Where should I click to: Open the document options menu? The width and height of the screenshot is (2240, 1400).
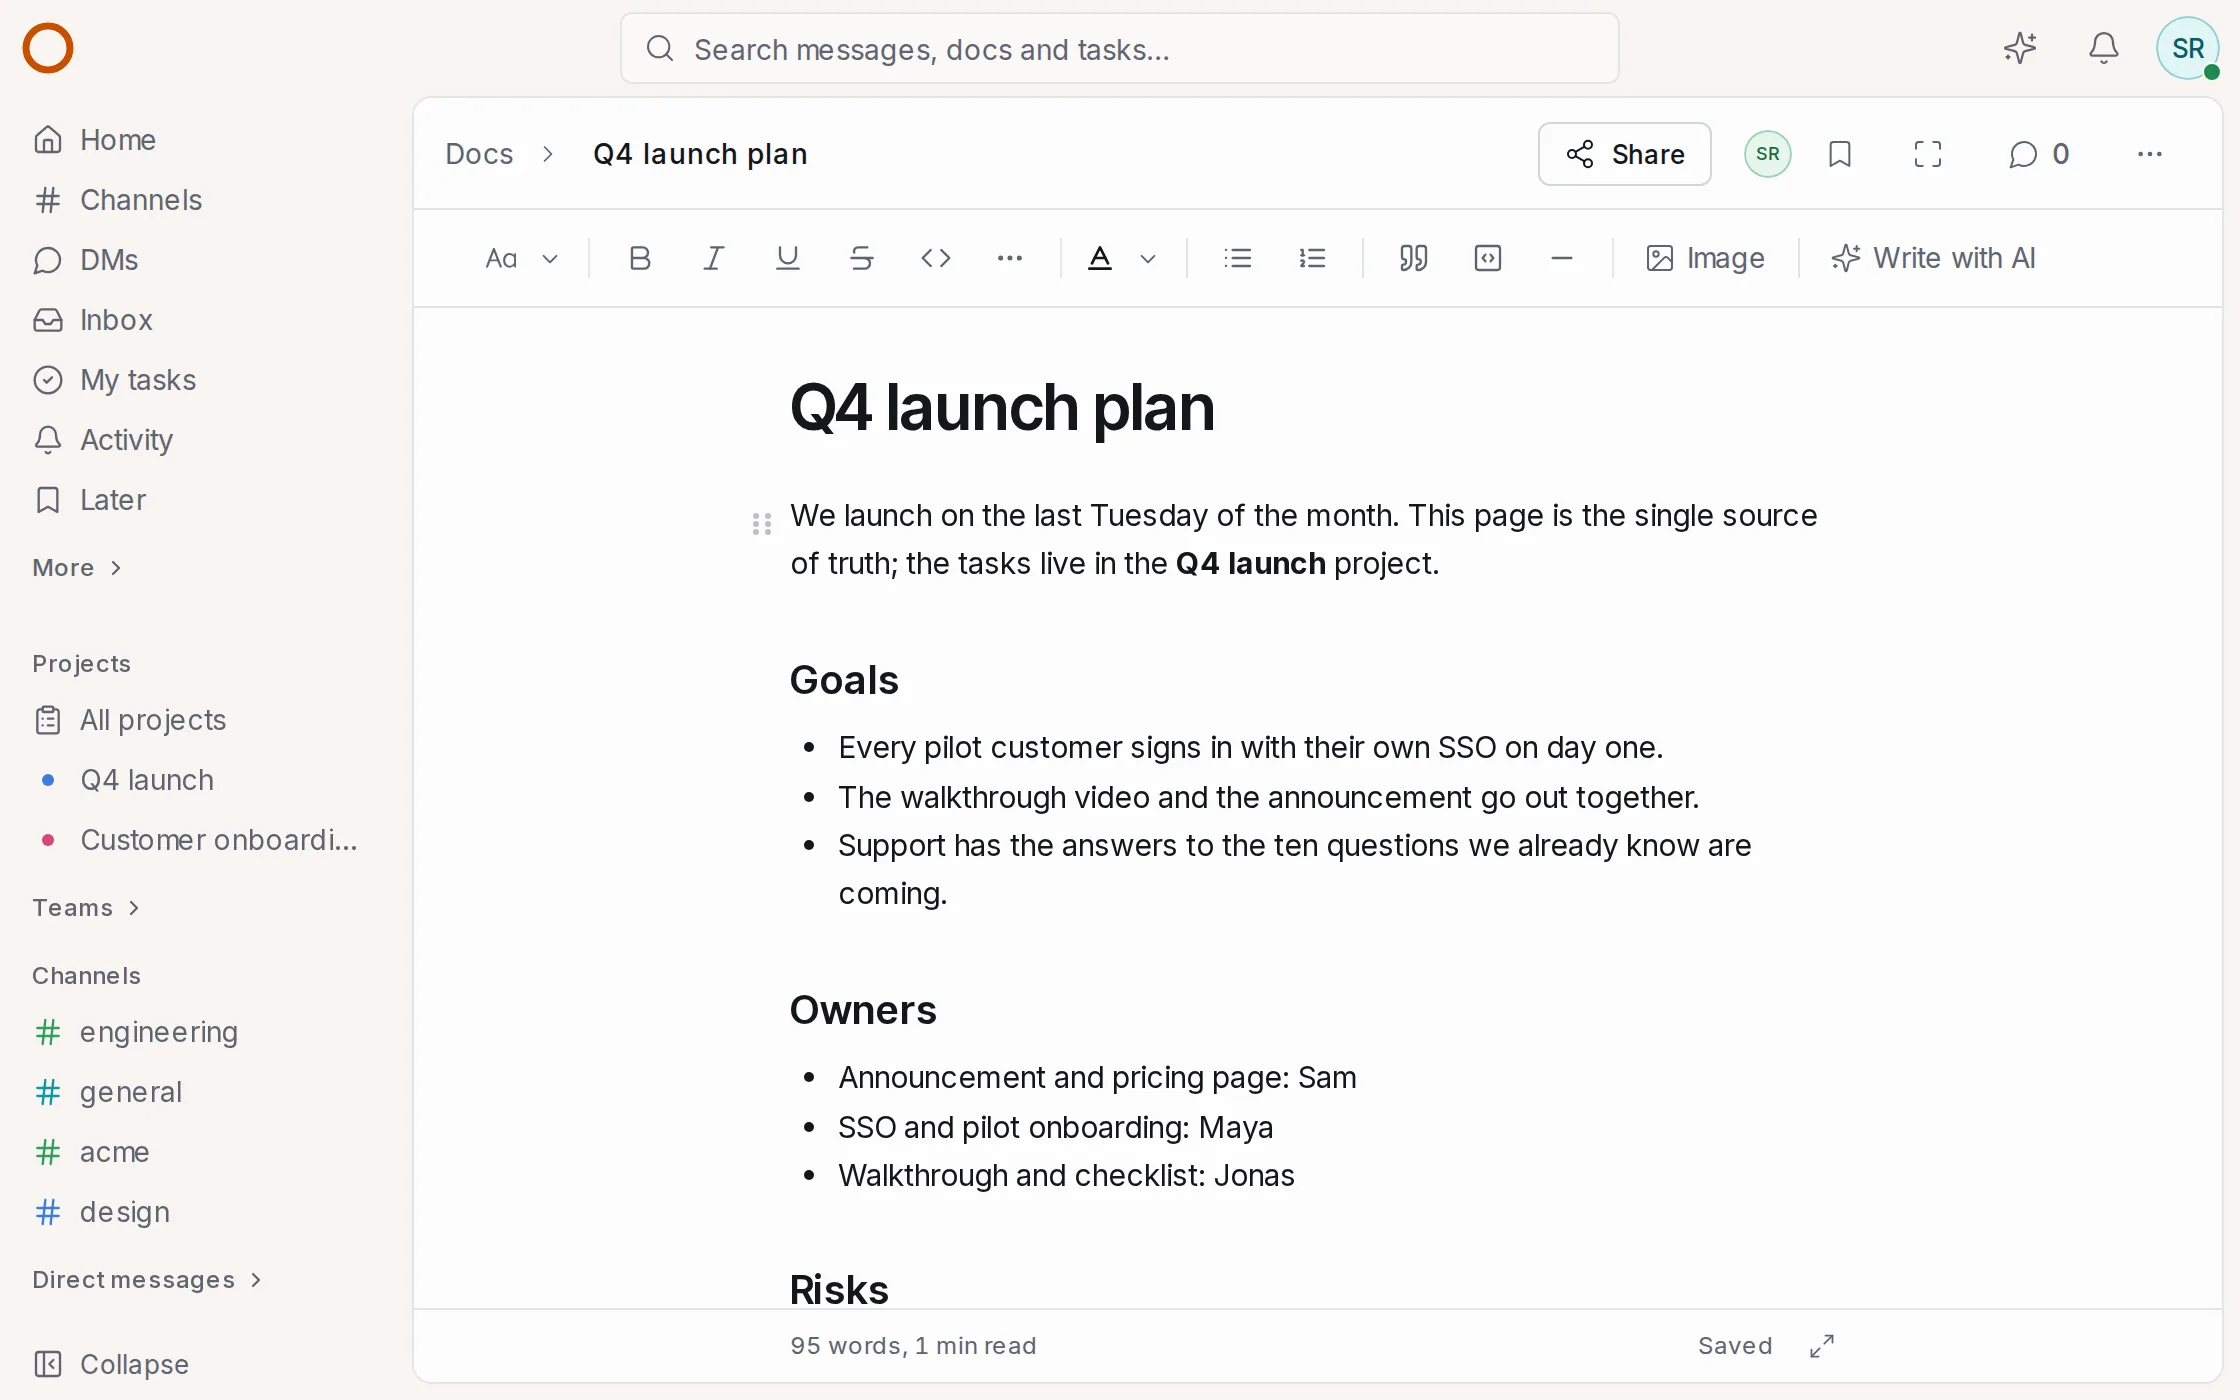tap(2150, 154)
